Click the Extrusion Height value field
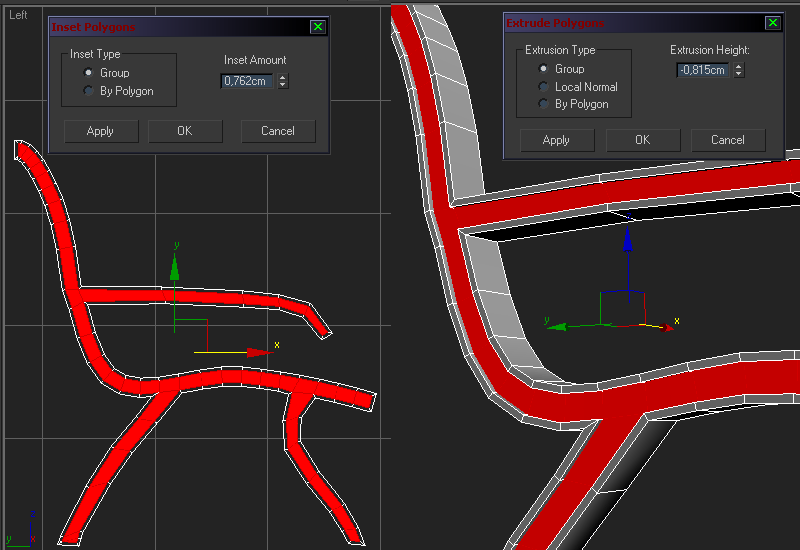The width and height of the screenshot is (800, 550). coord(702,70)
